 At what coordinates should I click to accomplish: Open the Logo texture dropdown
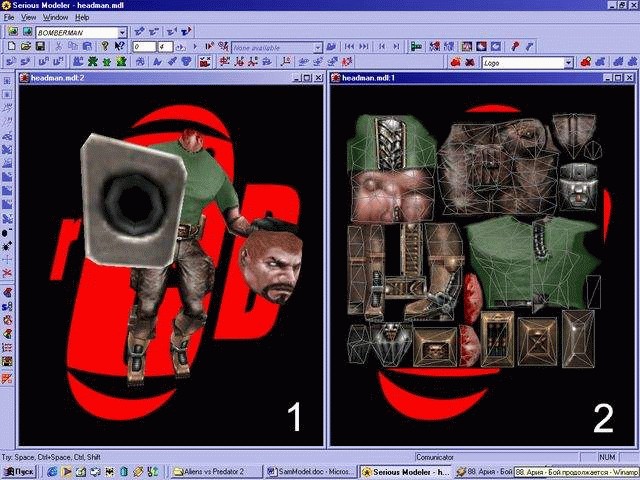coord(569,63)
